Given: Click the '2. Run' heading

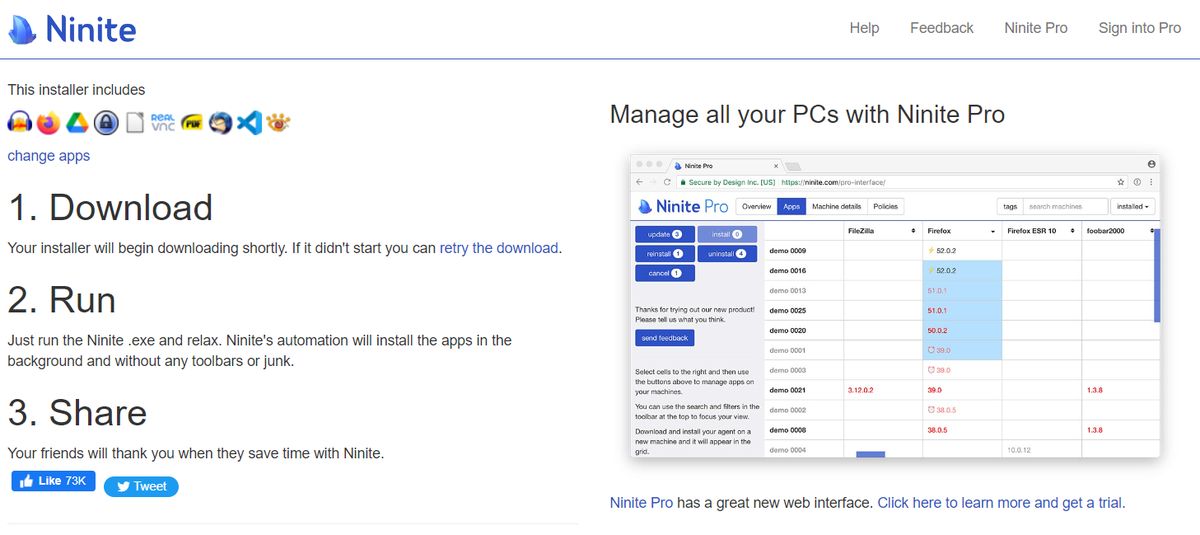Looking at the screenshot, I should pos(62,300).
